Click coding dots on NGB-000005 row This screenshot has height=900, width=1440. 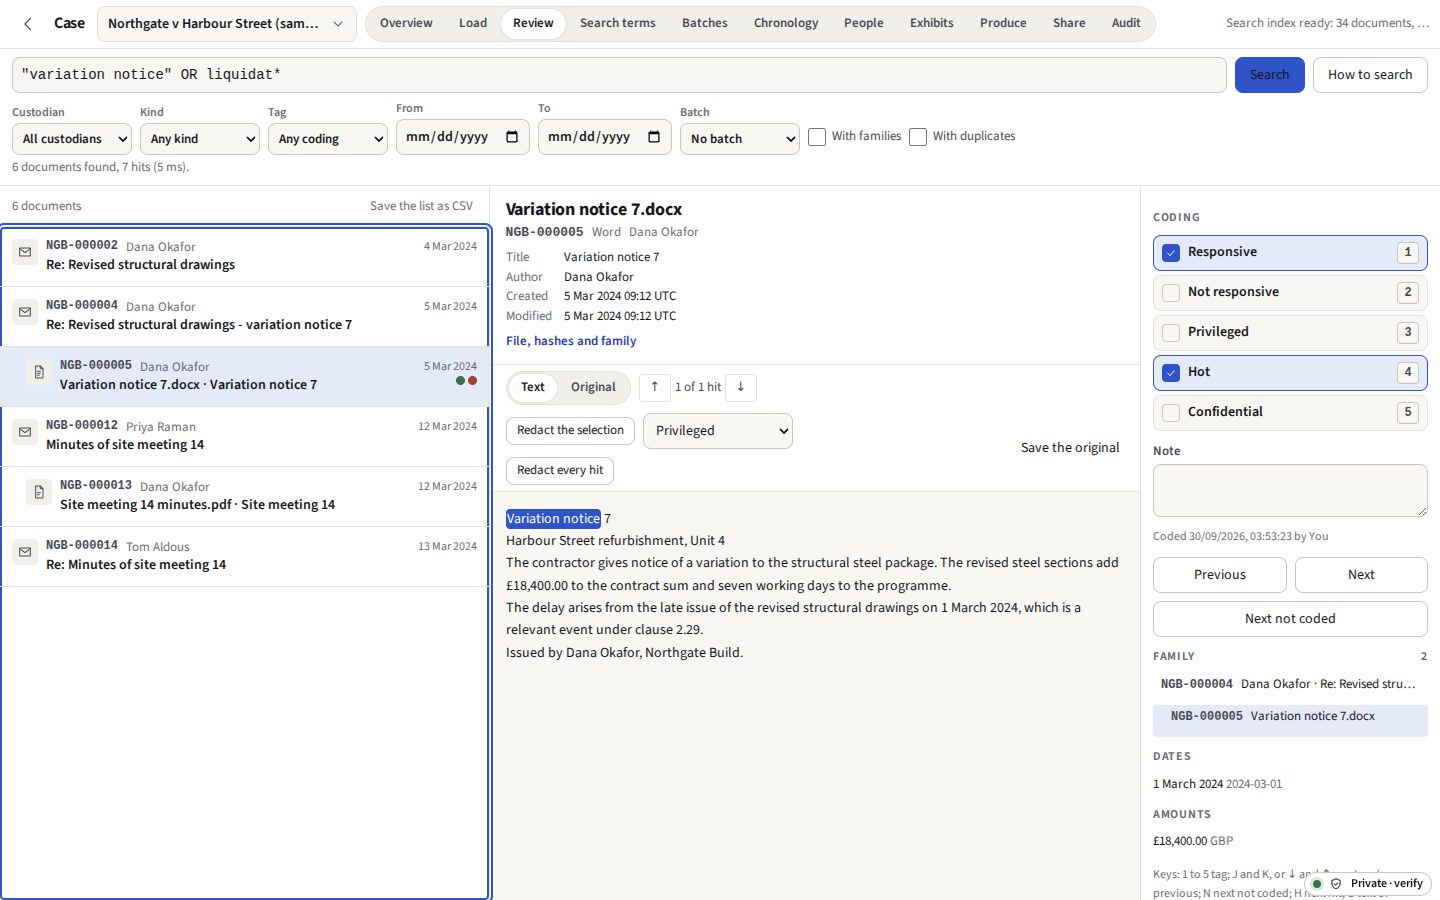466,380
